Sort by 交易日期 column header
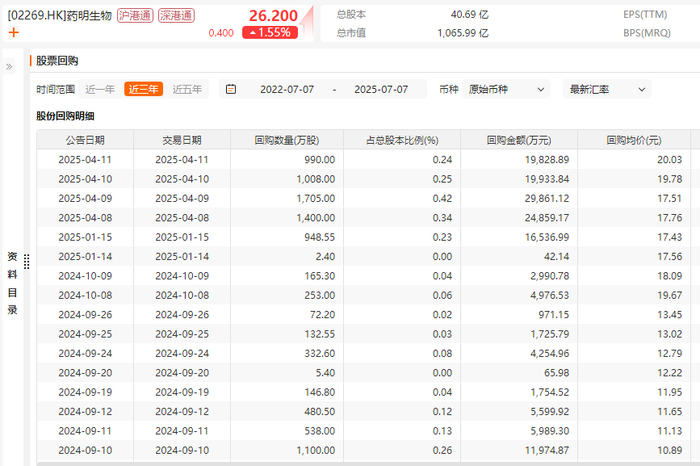Image resolution: width=700 pixels, height=466 pixels. tap(182, 140)
